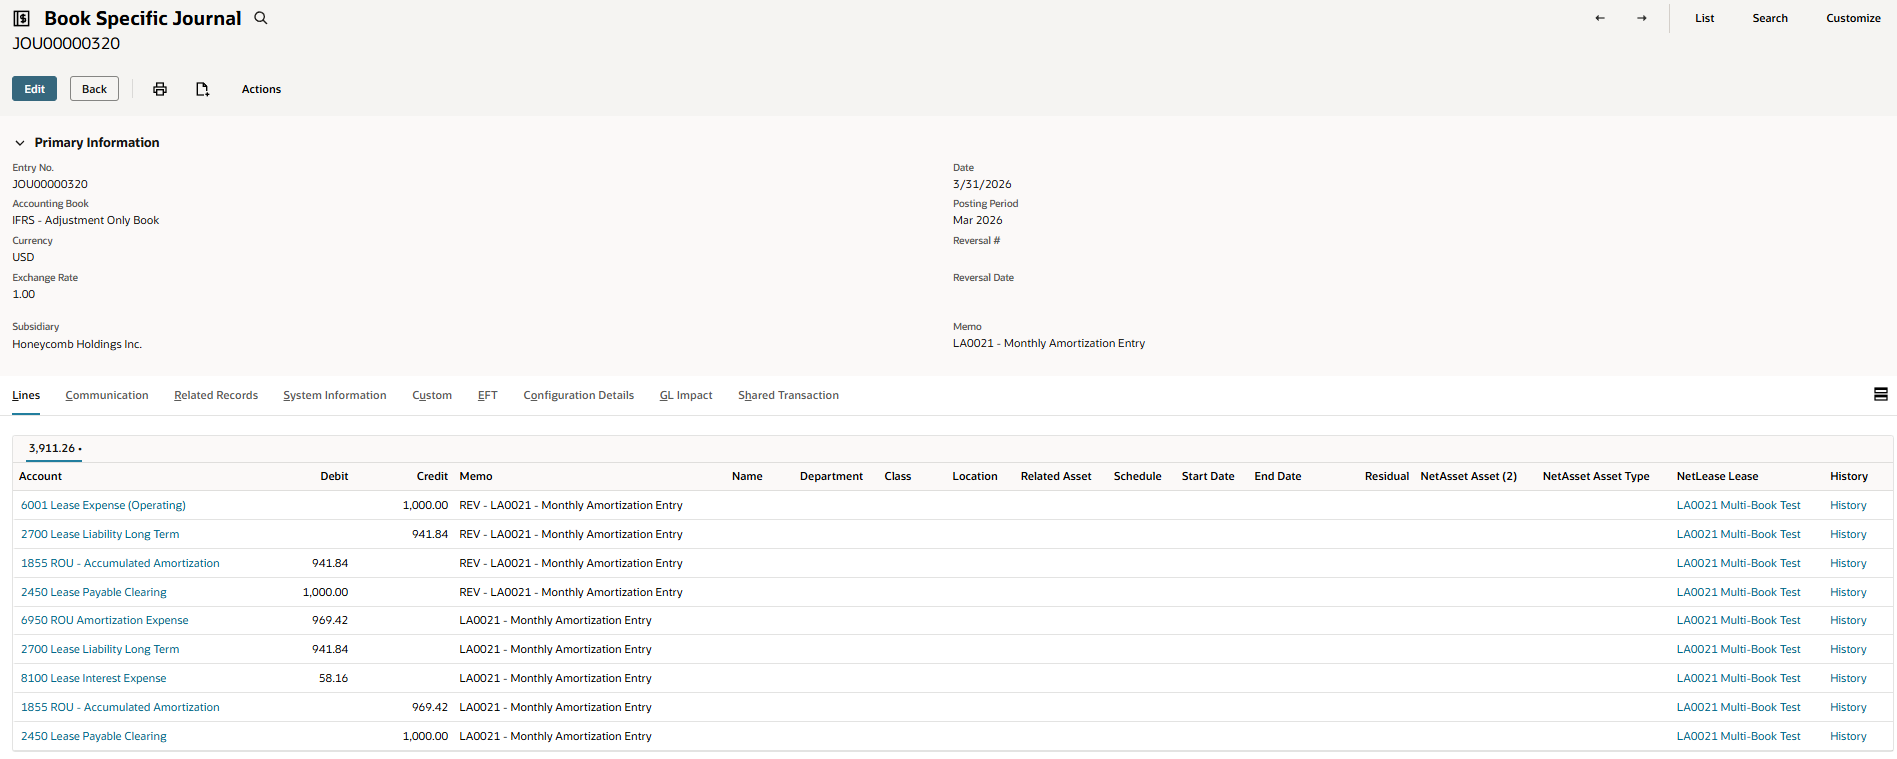Screen dimensions: 1897x759
Task: View History for the first journal line
Action: (x=1848, y=505)
